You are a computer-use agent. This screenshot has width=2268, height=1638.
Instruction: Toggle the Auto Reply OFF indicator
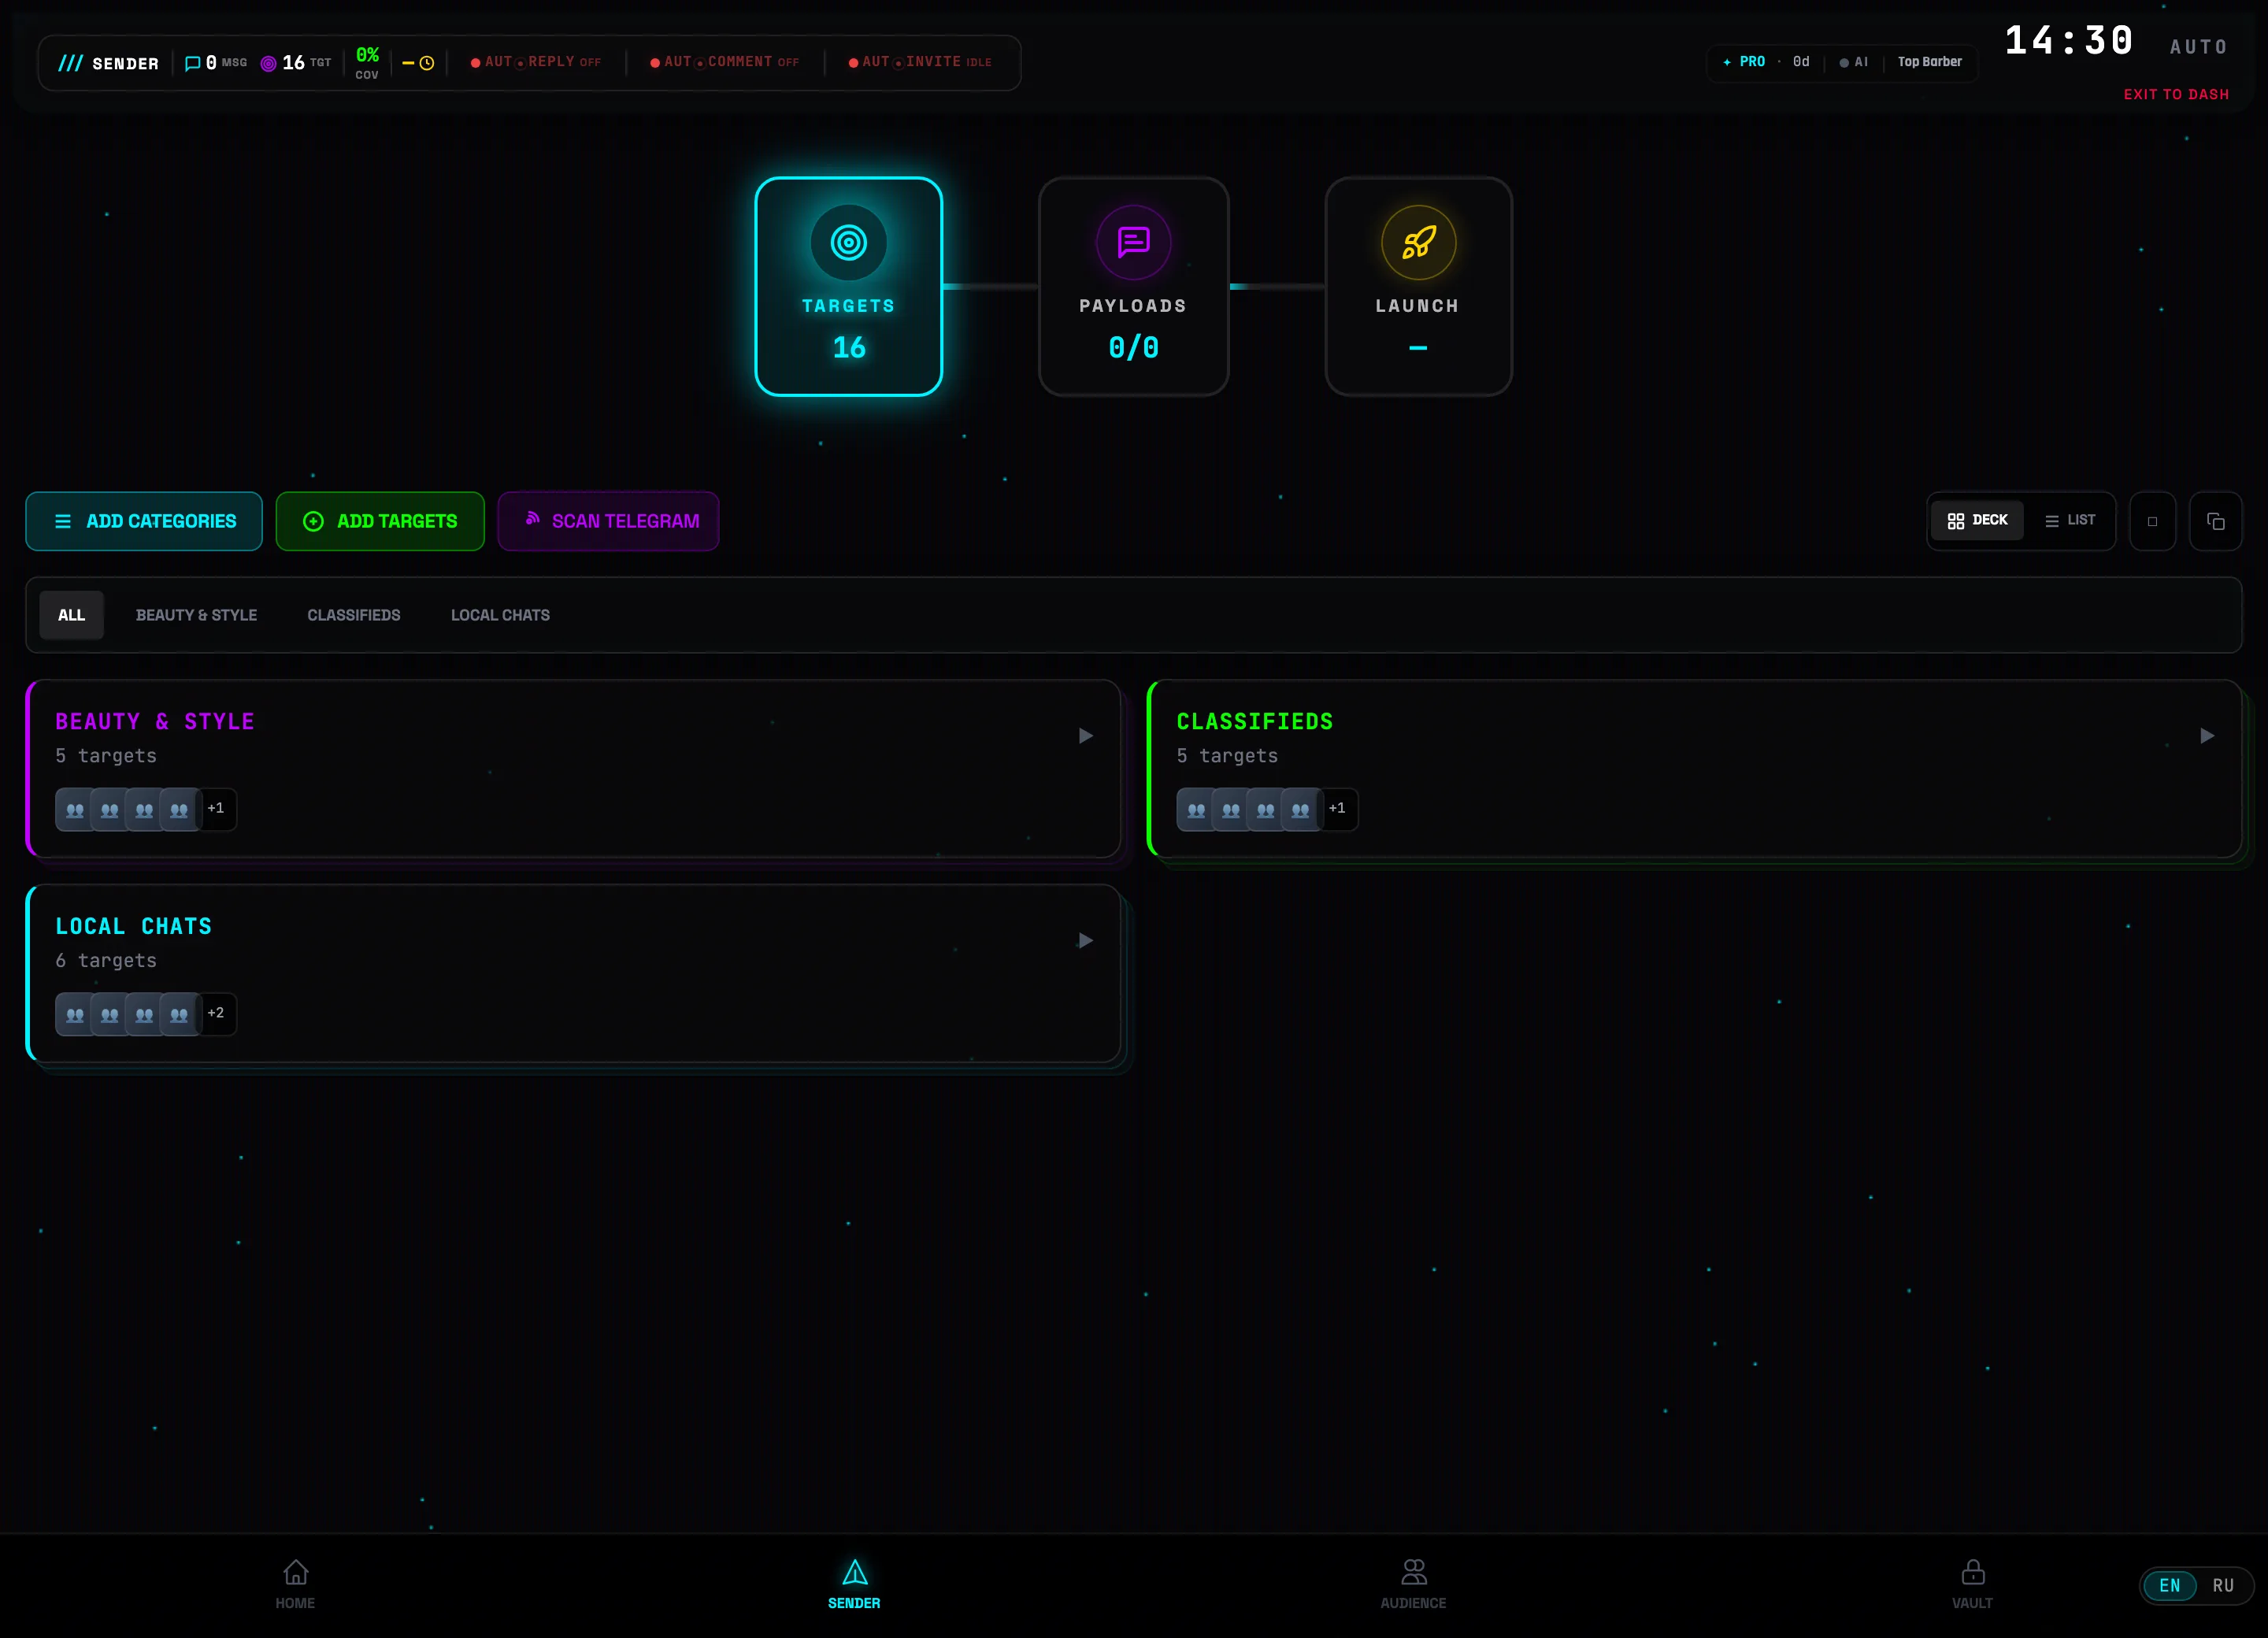(x=536, y=62)
